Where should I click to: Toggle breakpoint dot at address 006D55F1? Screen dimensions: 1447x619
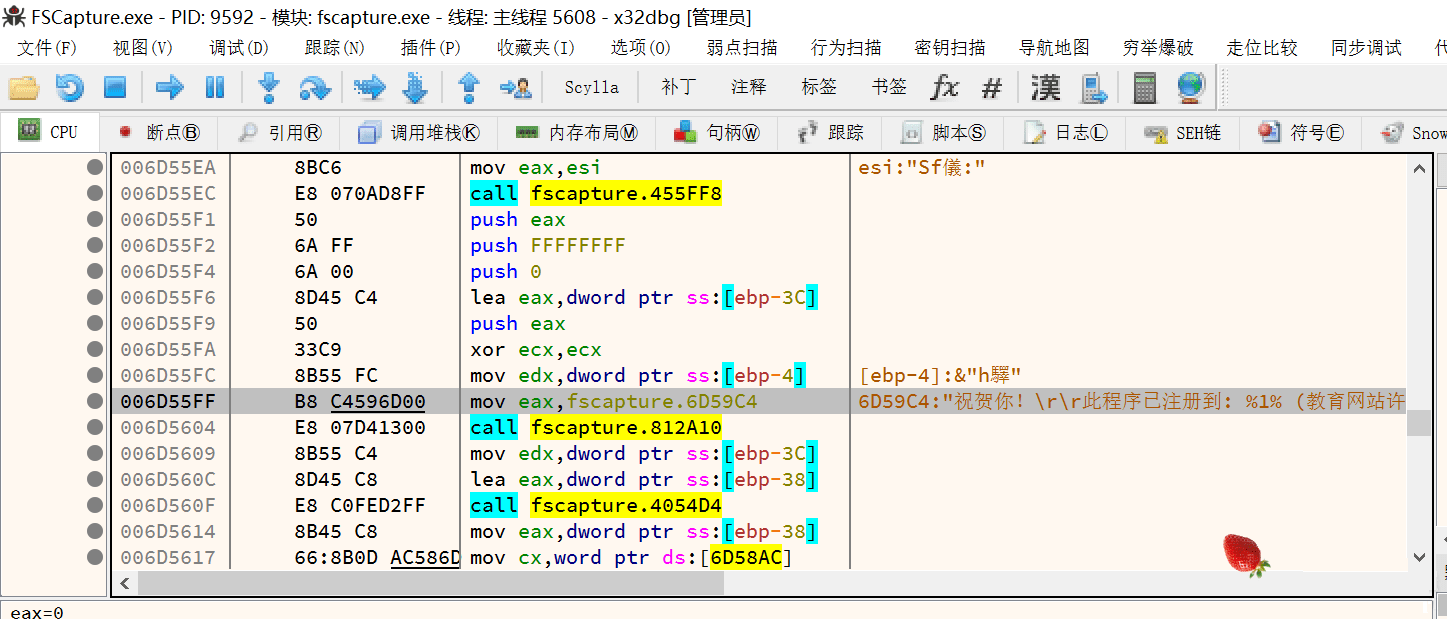coord(95,219)
